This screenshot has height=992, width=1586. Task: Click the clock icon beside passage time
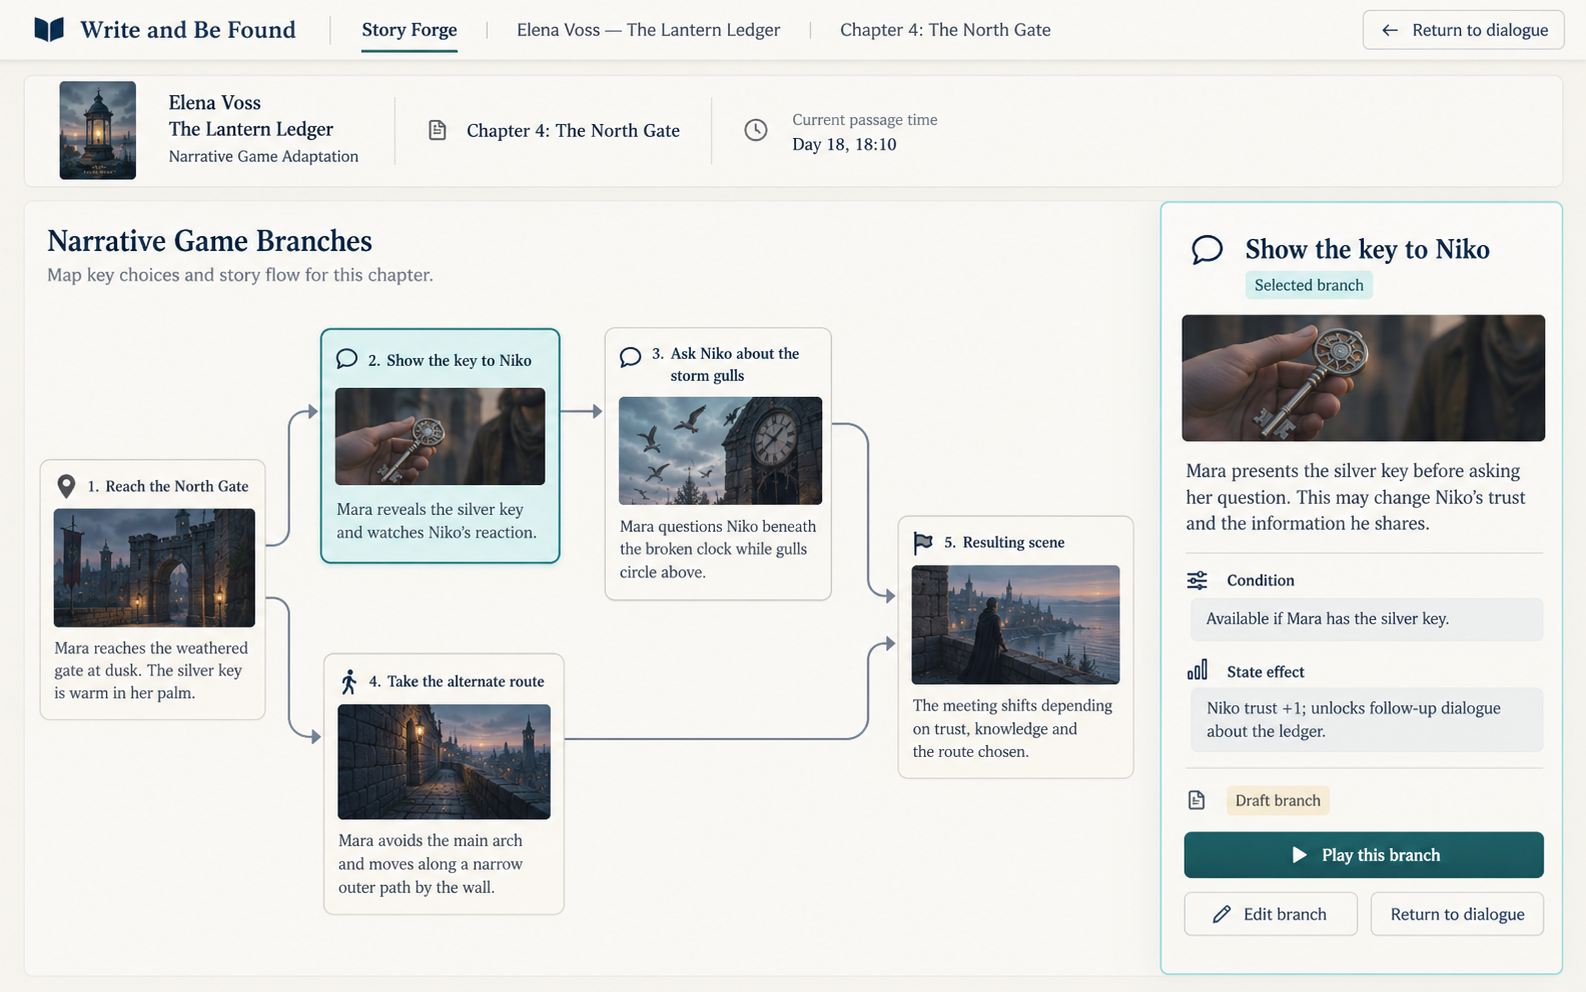pyautogui.click(x=756, y=130)
